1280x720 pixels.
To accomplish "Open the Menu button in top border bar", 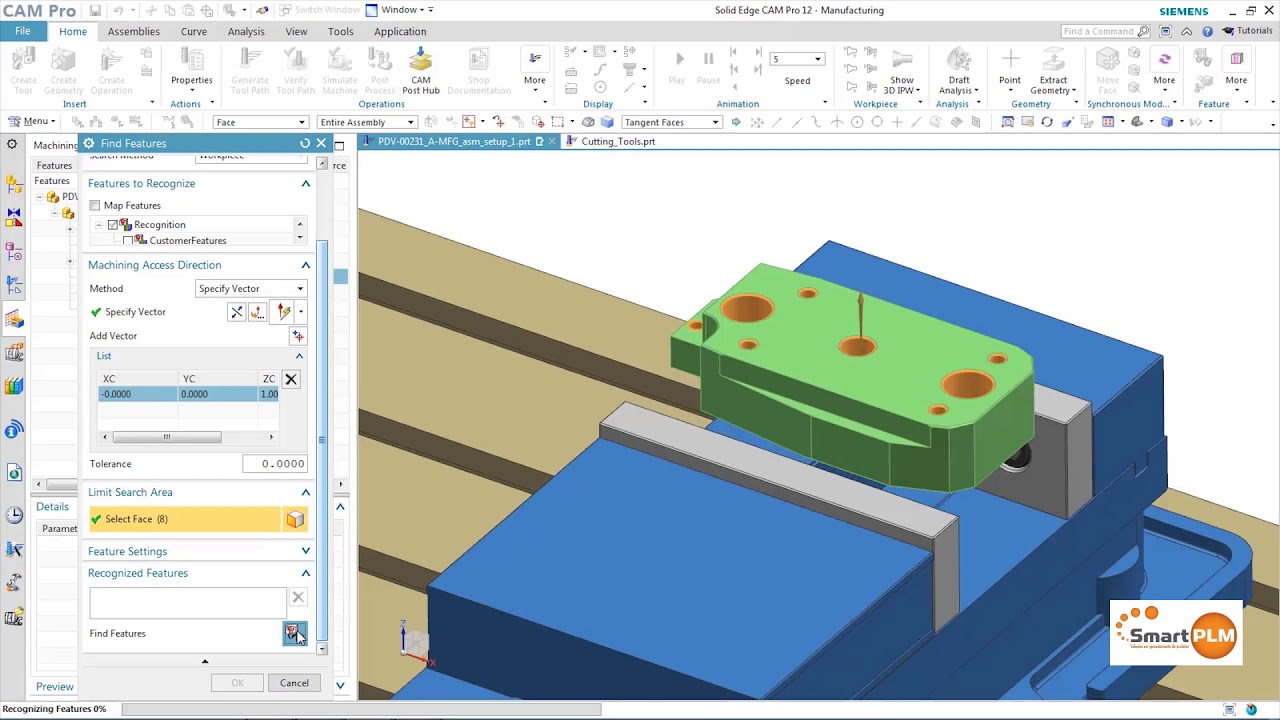I will (34, 122).
